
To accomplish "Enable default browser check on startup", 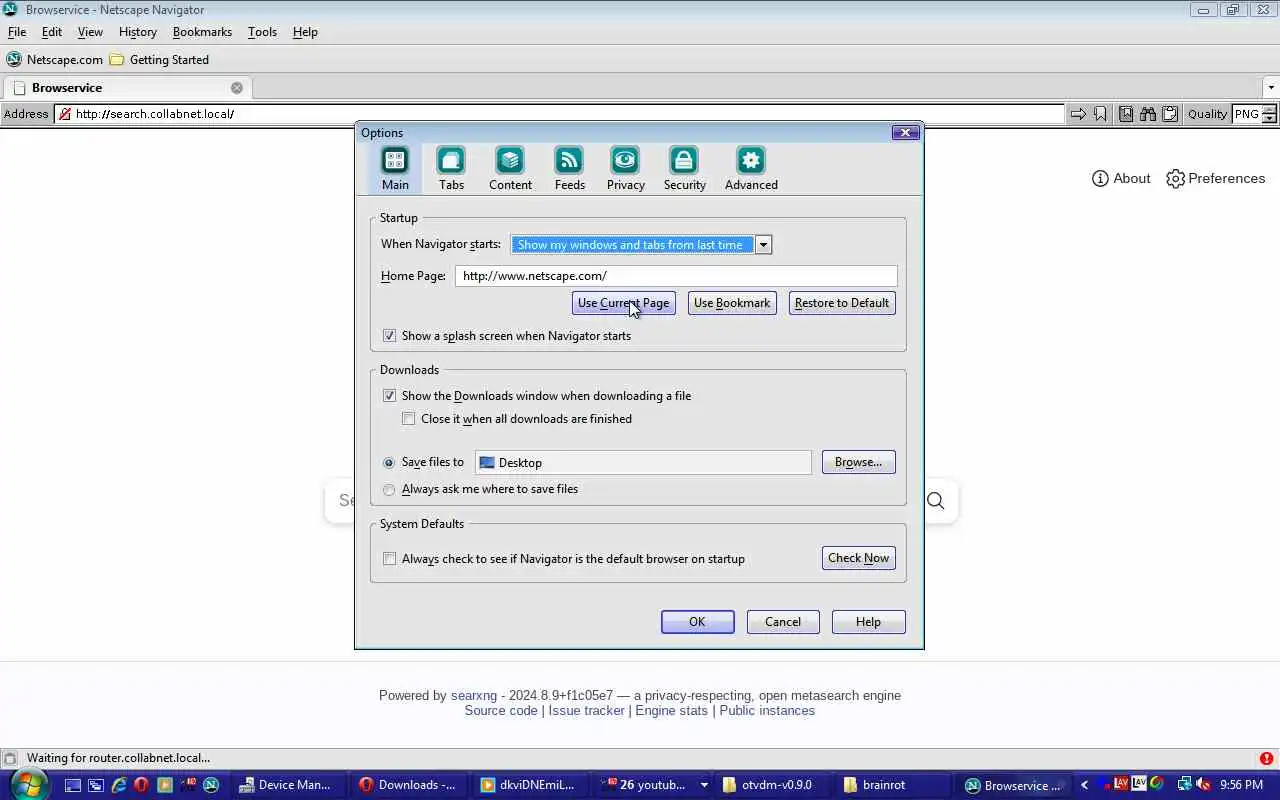I will 390,559.
